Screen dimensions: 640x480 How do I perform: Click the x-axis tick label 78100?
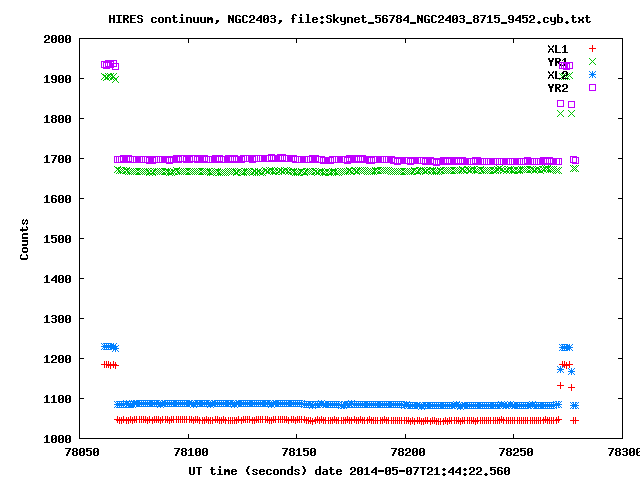[x=191, y=452]
